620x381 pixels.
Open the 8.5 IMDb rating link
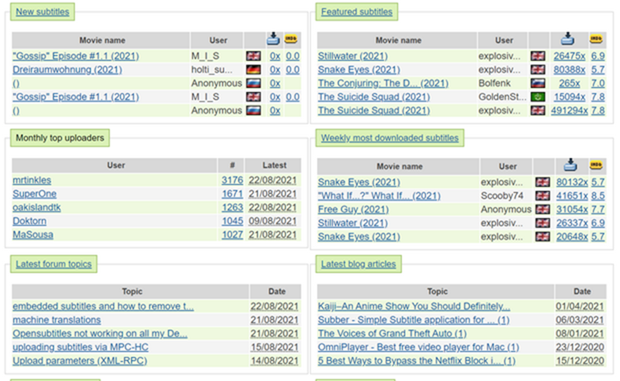pyautogui.click(x=598, y=196)
